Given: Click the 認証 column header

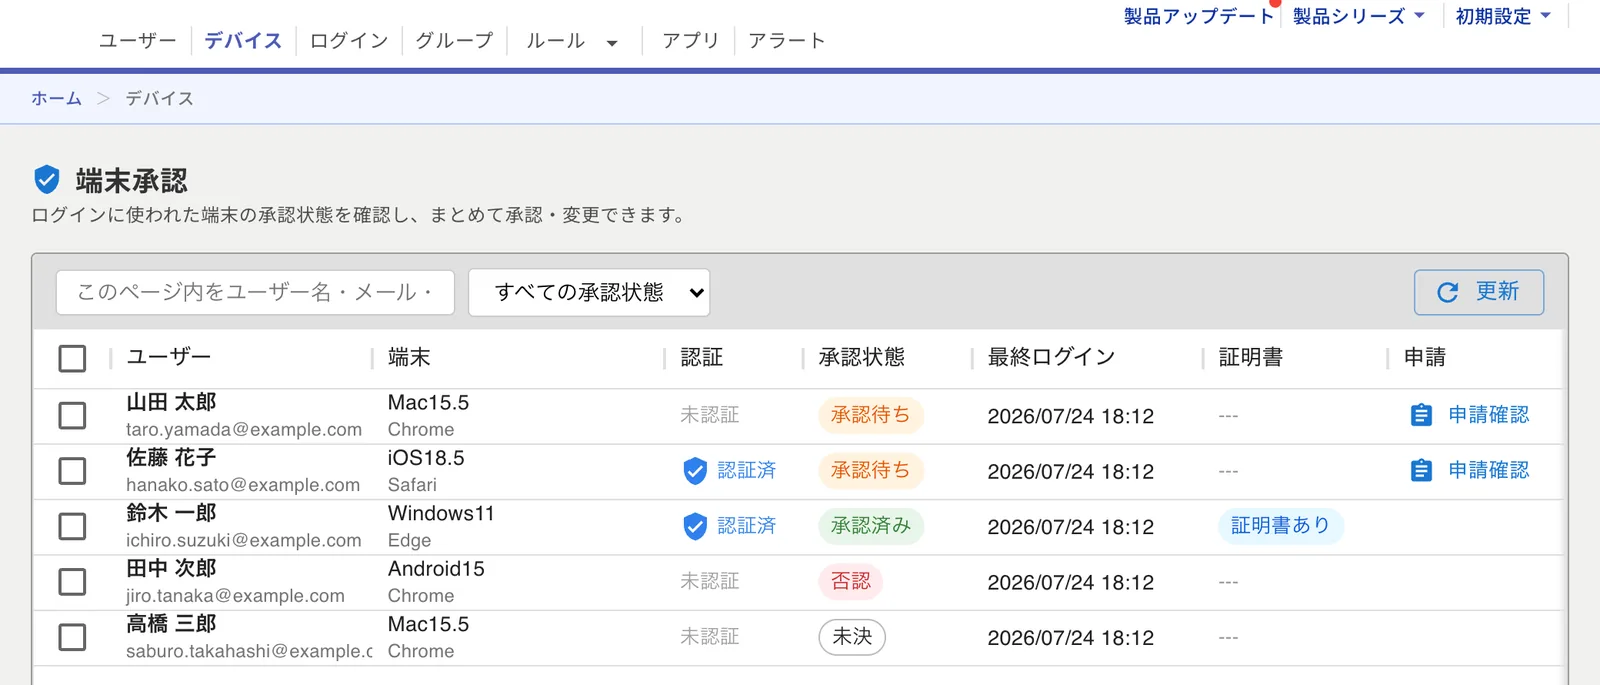Looking at the screenshot, I should (x=701, y=357).
